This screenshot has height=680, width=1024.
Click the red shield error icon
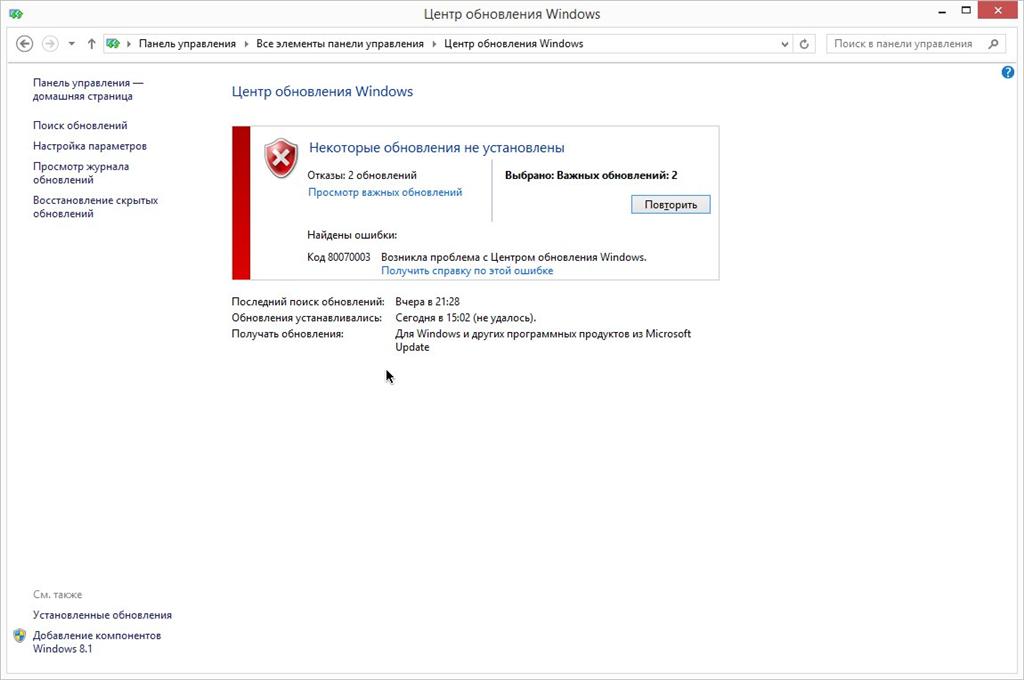[281, 157]
